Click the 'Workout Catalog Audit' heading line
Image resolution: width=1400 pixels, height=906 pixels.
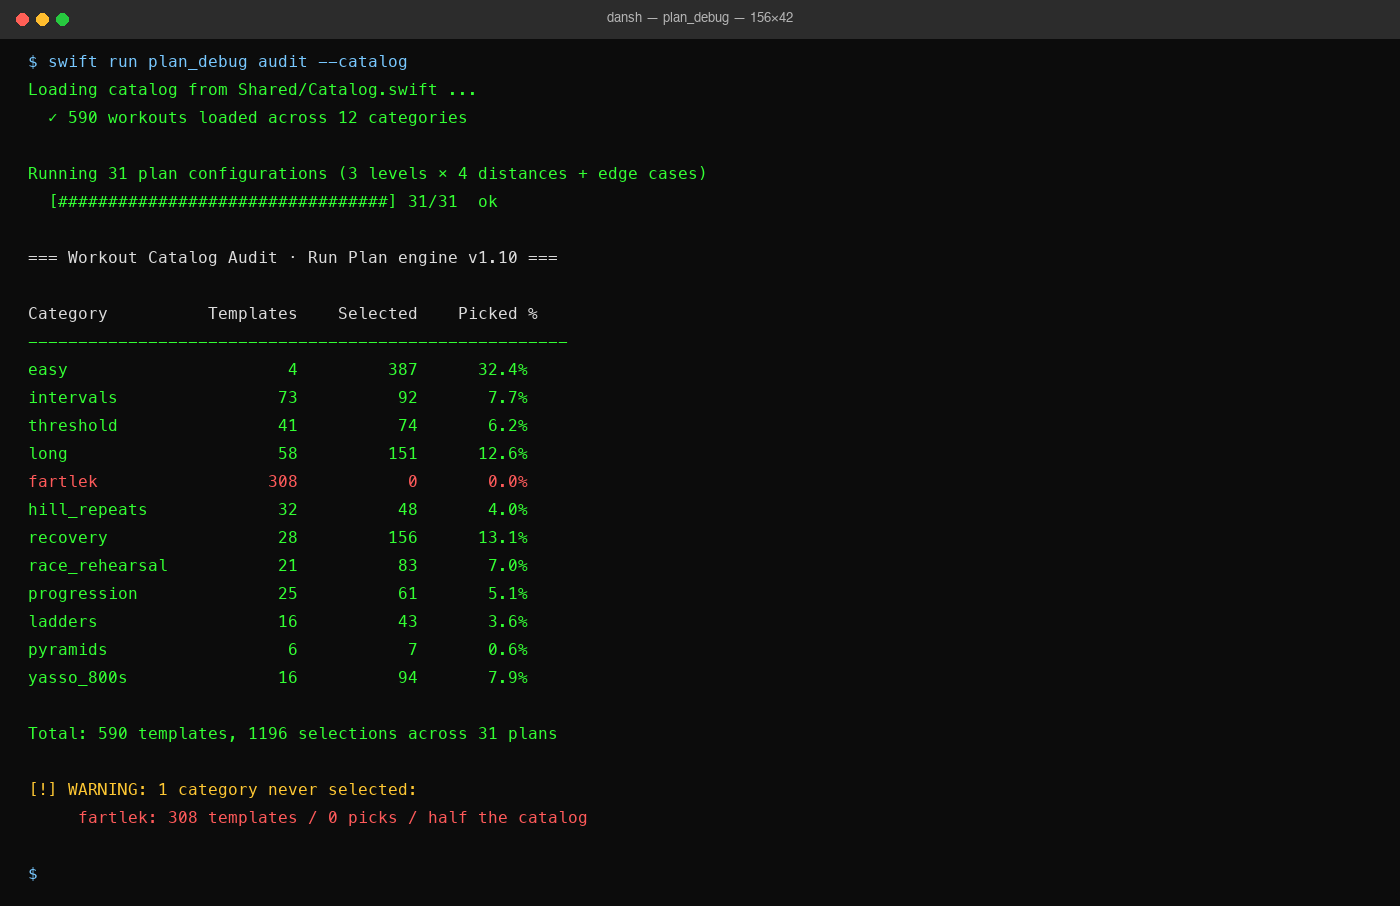pos(293,258)
